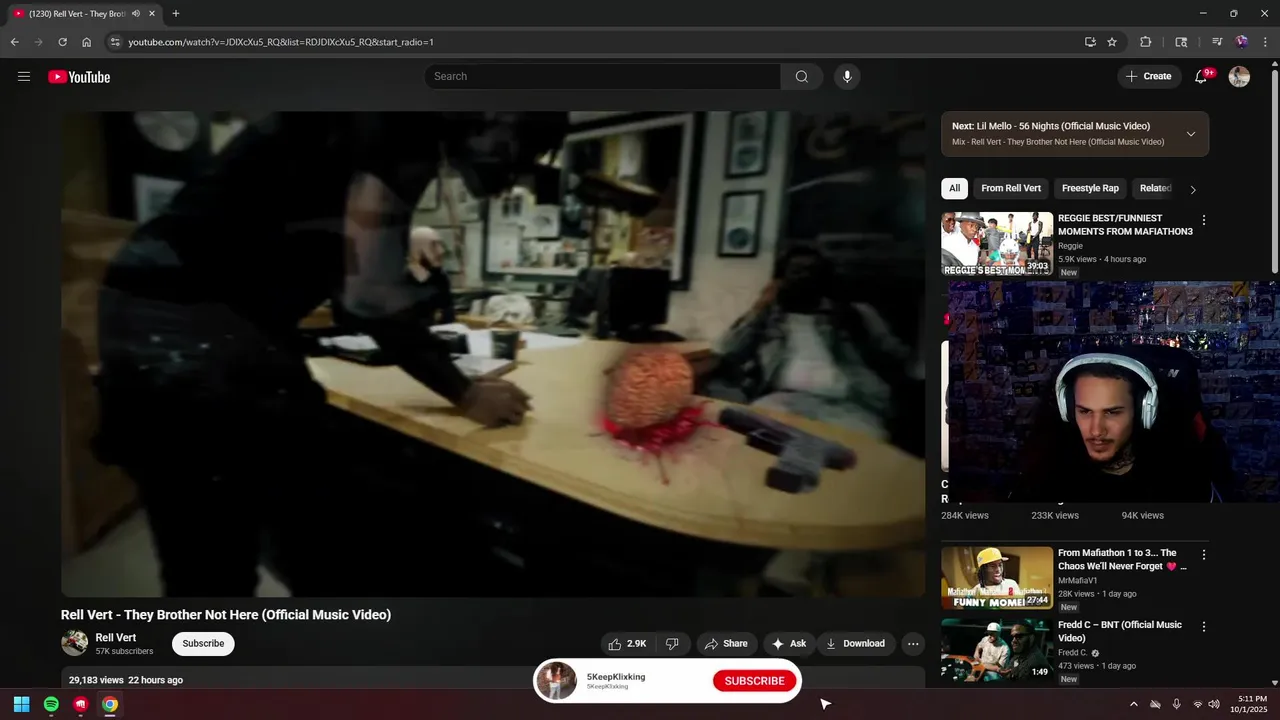Open options for REGGIE BEST/FUNNIEST video
This screenshot has height=720, width=1280.
tap(1204, 220)
